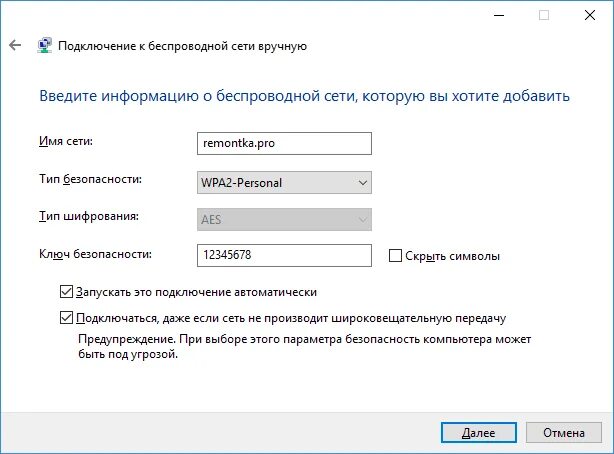Click the security key field containing 12345678
The height and width of the screenshot is (454, 614).
tap(284, 255)
